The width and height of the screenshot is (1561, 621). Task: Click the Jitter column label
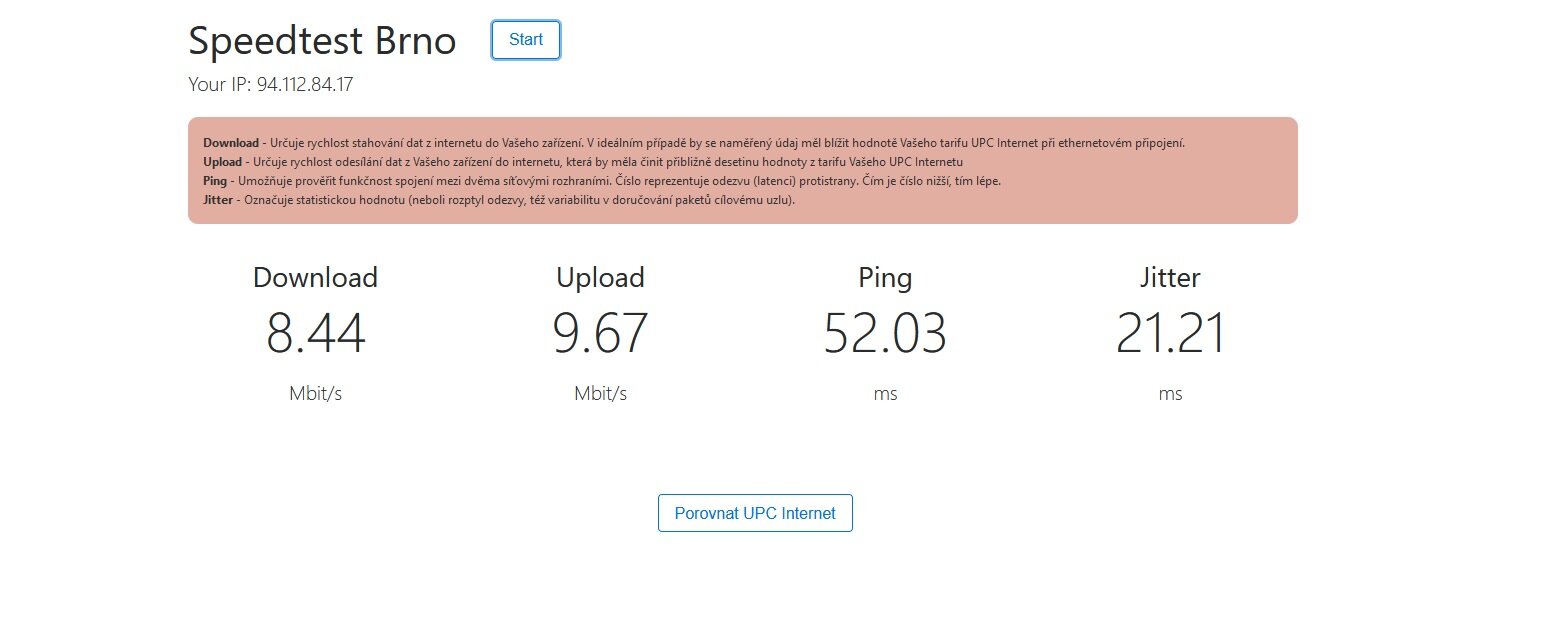pyautogui.click(x=1170, y=277)
